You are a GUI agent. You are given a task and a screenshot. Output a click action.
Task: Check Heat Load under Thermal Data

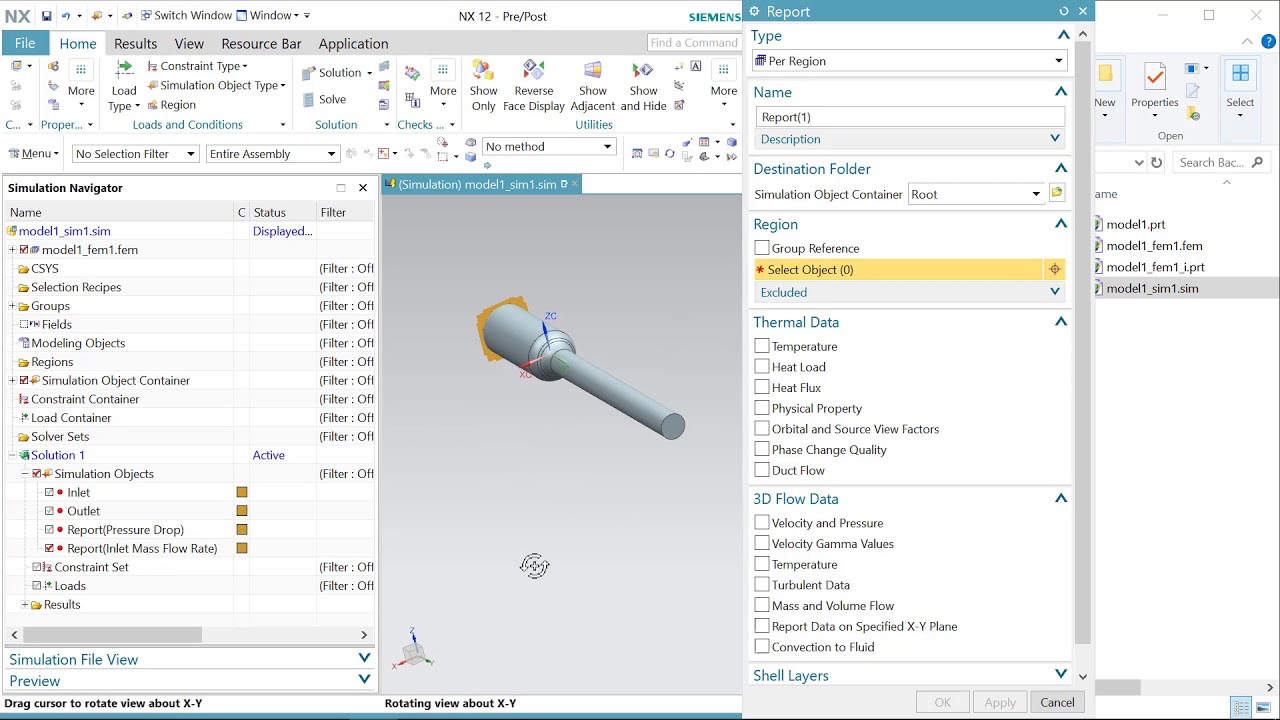(762, 367)
